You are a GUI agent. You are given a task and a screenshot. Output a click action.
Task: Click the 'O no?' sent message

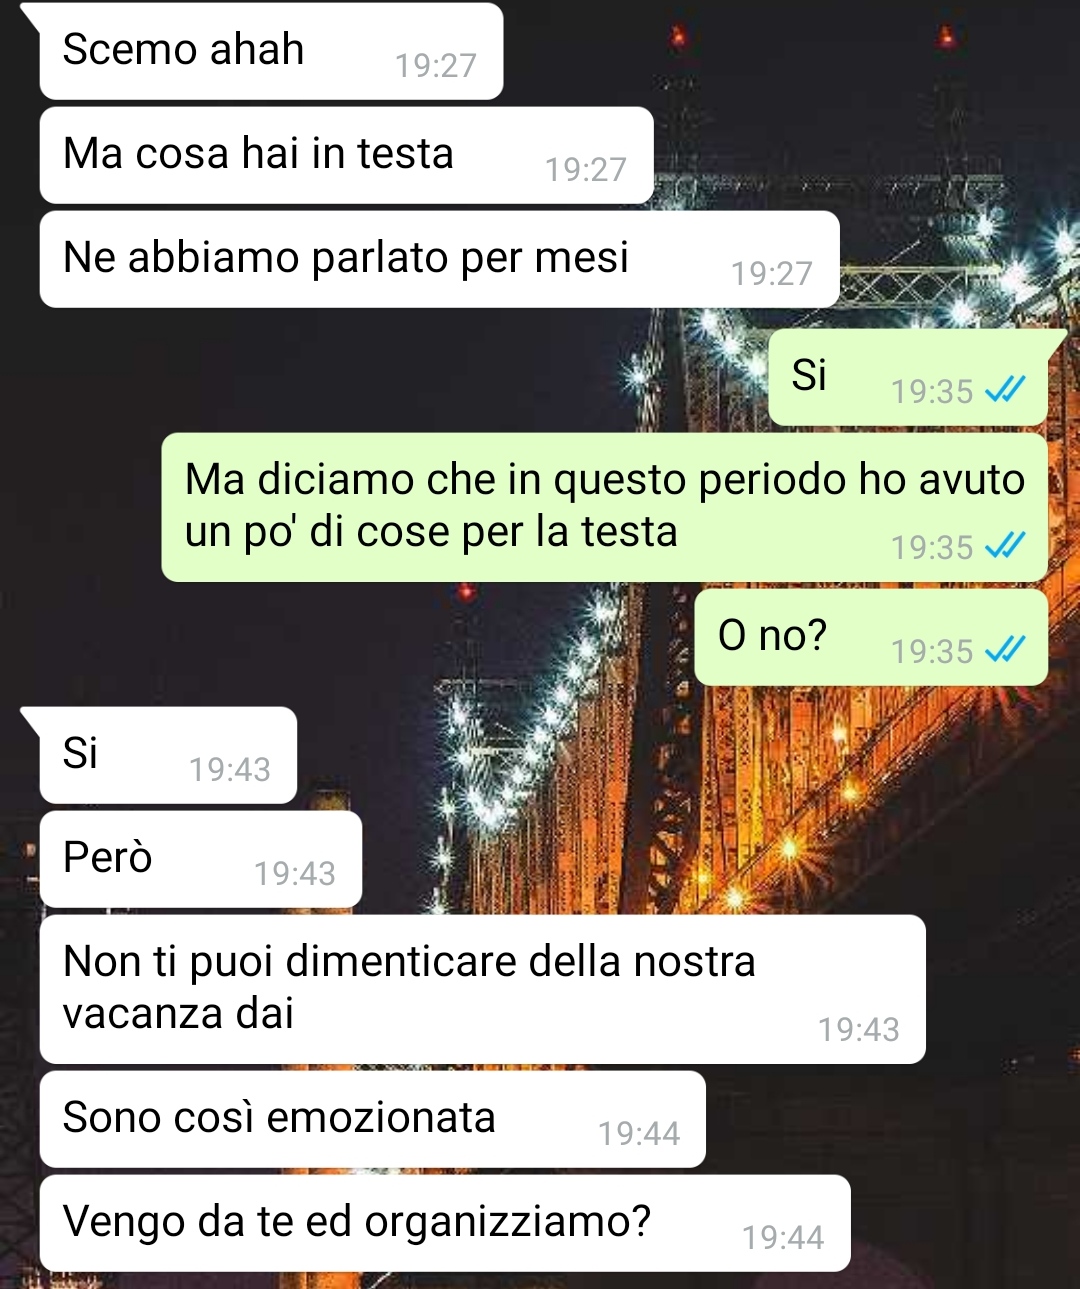coord(871,637)
